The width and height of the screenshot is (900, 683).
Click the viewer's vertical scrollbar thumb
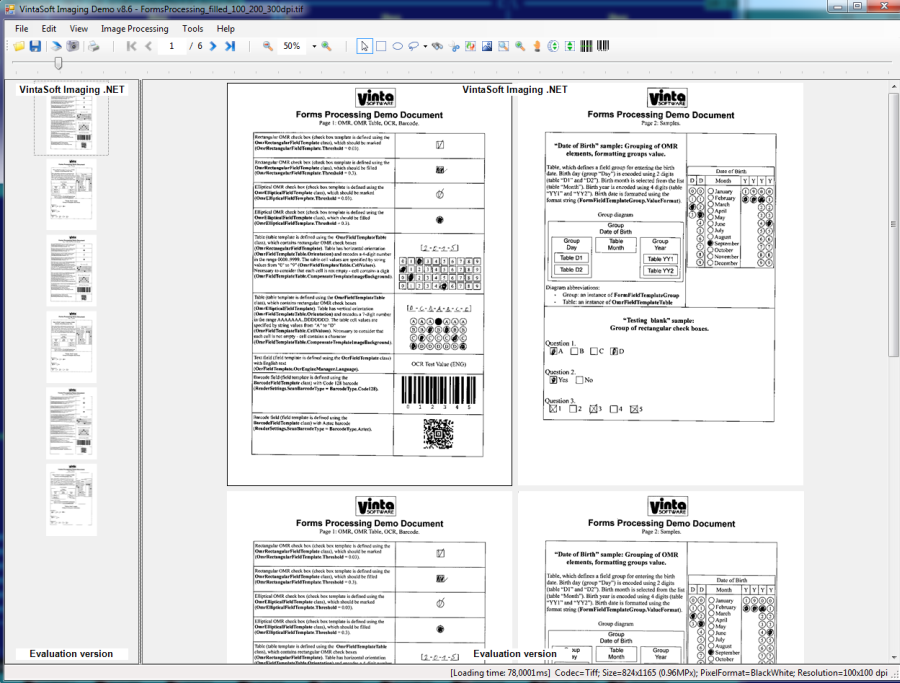893,224
